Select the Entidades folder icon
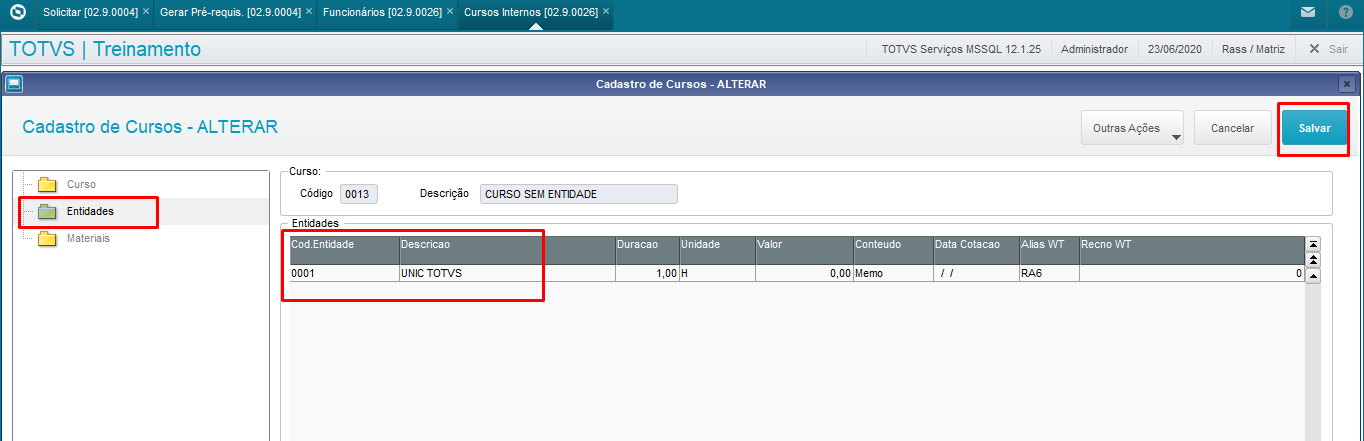 47,211
